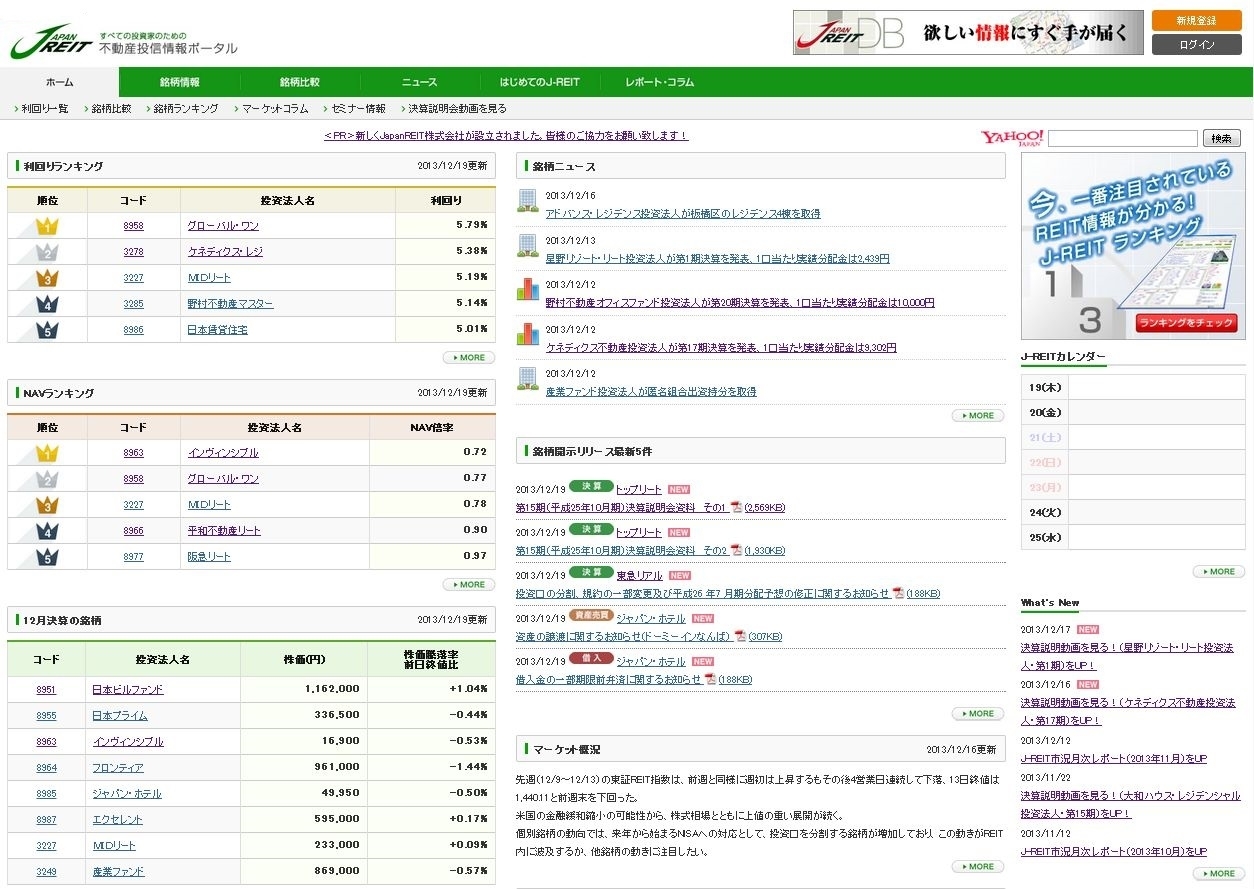The image size is (1254, 889).
Task: Open the code 3278 link for ケネディクス・レジ
Action: (x=133, y=252)
